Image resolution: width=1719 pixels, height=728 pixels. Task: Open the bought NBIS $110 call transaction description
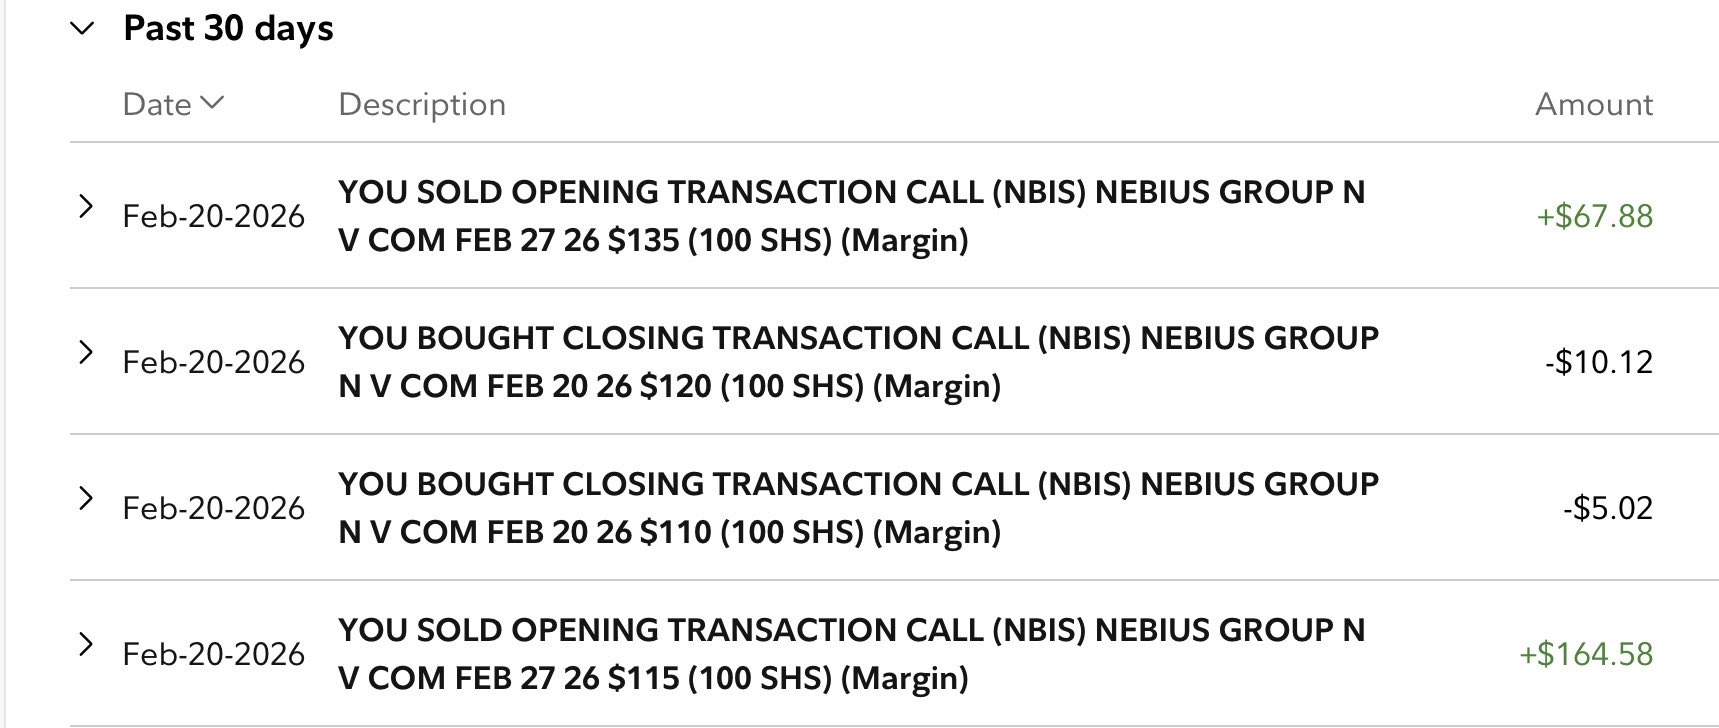858,507
